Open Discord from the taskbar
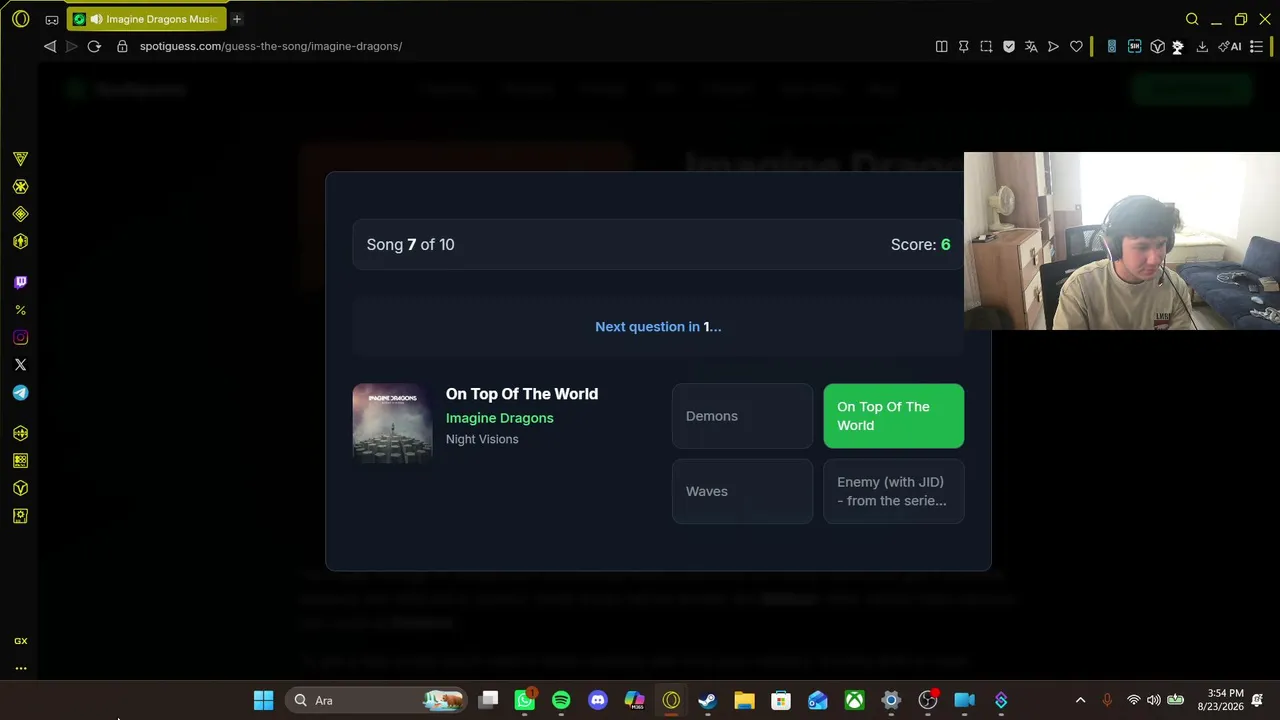This screenshot has width=1280, height=720. (598, 700)
